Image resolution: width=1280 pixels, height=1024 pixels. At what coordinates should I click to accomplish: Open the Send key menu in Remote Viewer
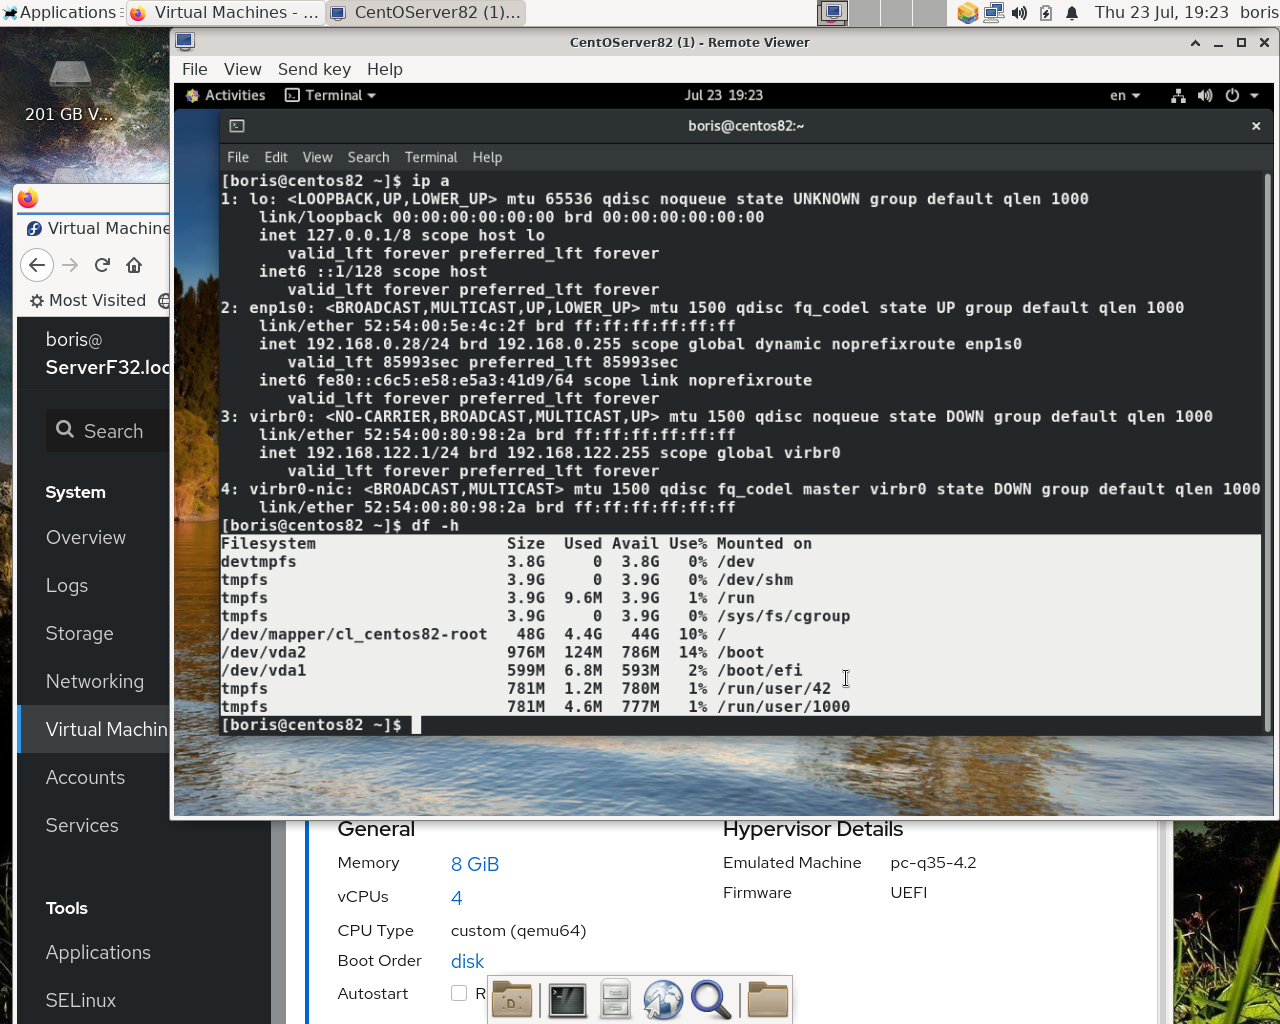314,69
